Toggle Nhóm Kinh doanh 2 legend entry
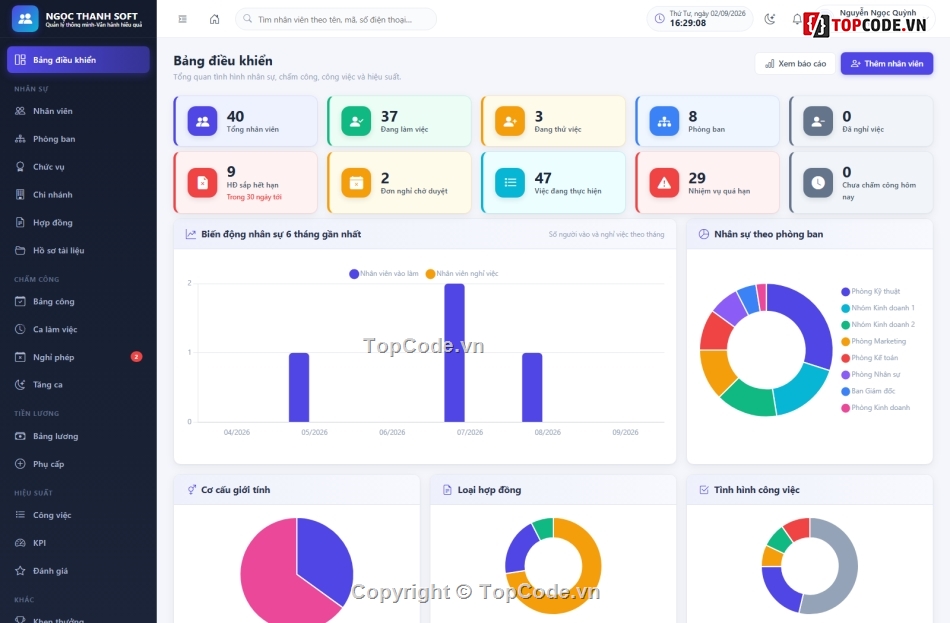950x623 pixels. (878, 325)
